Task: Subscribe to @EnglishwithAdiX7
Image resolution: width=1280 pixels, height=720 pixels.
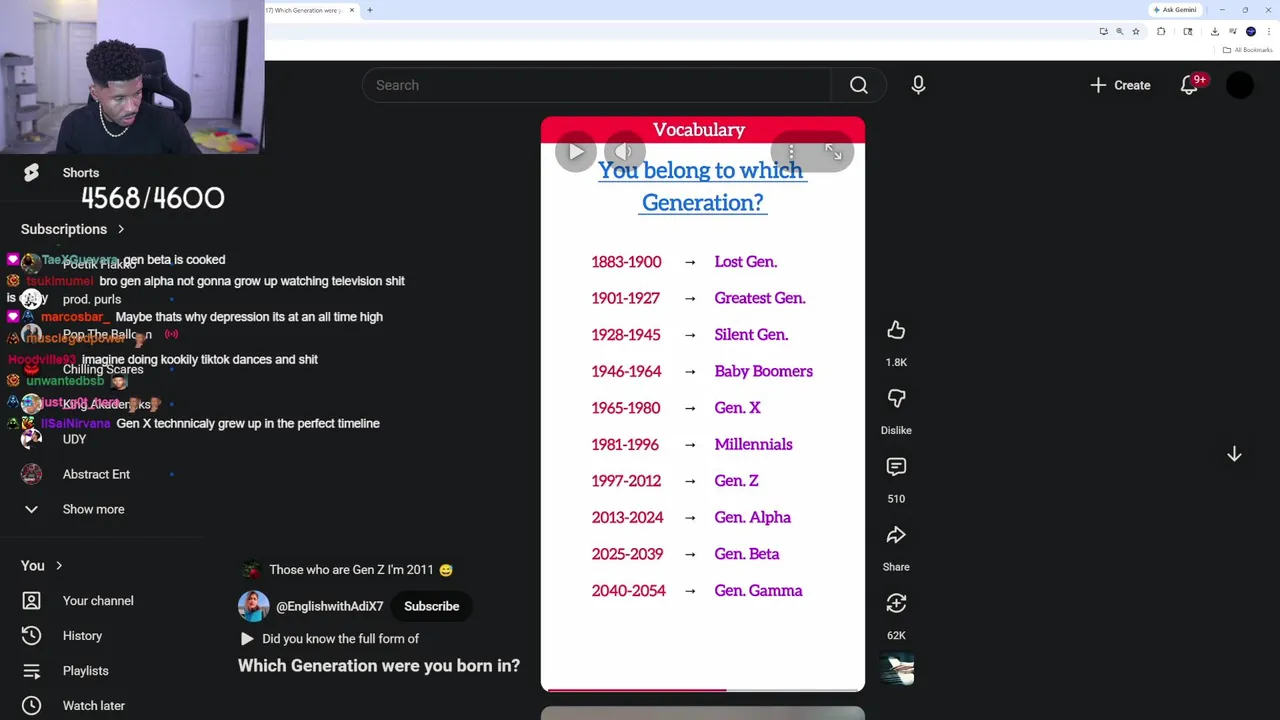Action: (x=431, y=606)
